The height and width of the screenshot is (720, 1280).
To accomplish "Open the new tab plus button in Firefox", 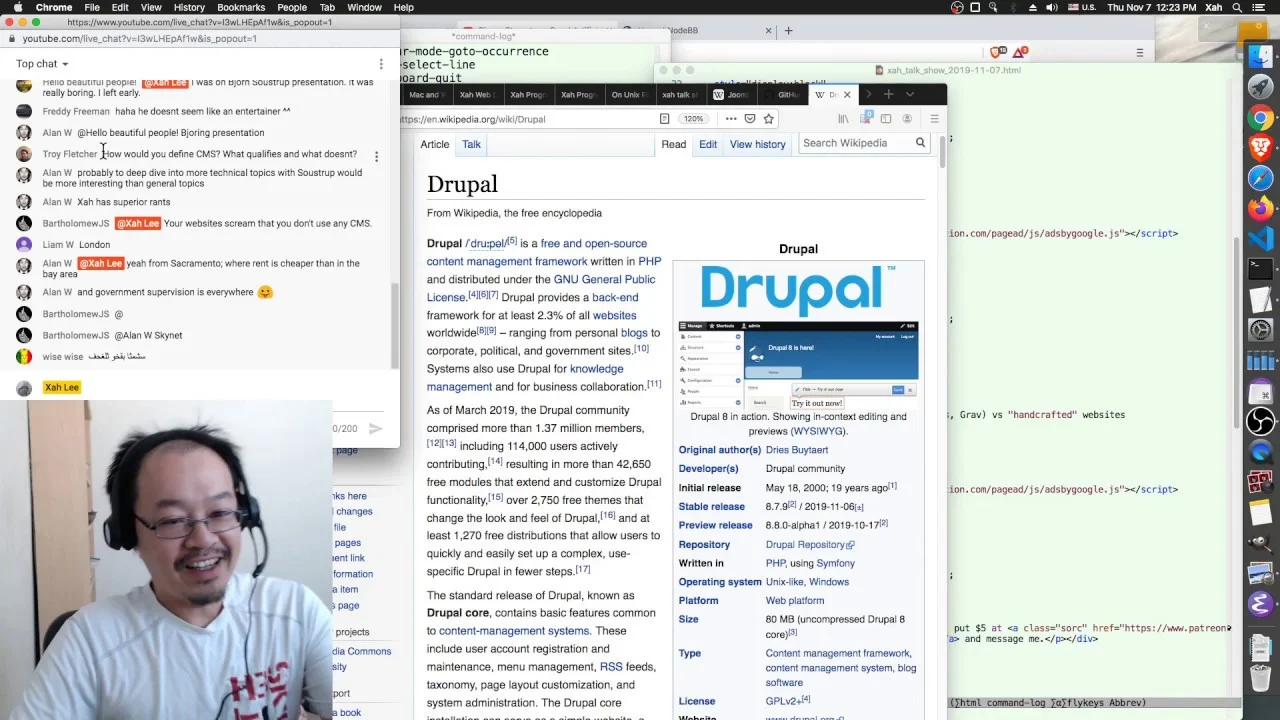I will 888,94.
